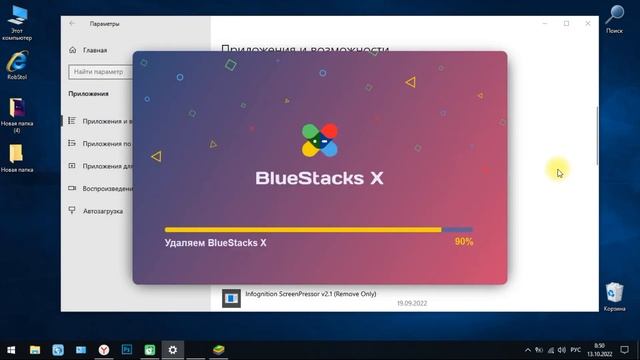This screenshot has height=360, width=640.
Task: Show hidden system tray icons
Action: pyautogui.click(x=528, y=350)
